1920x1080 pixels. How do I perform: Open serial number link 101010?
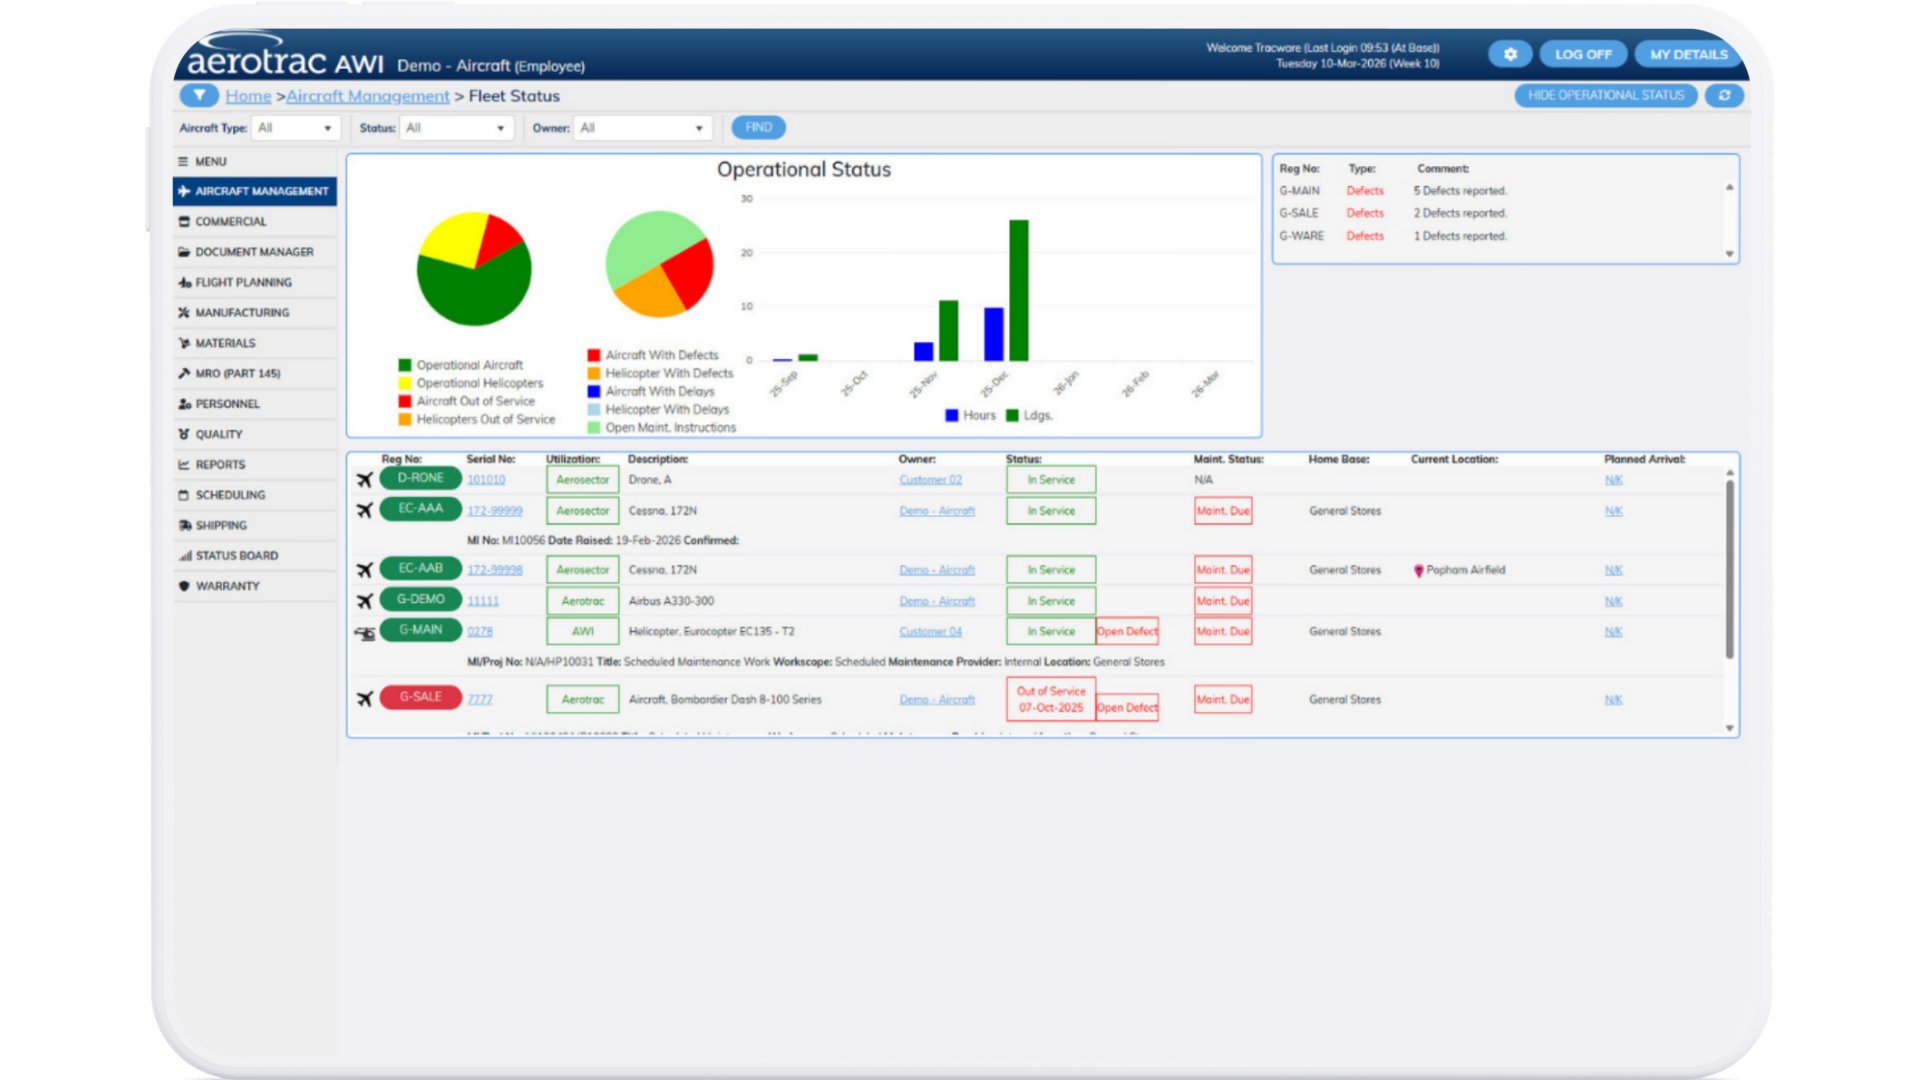[486, 480]
